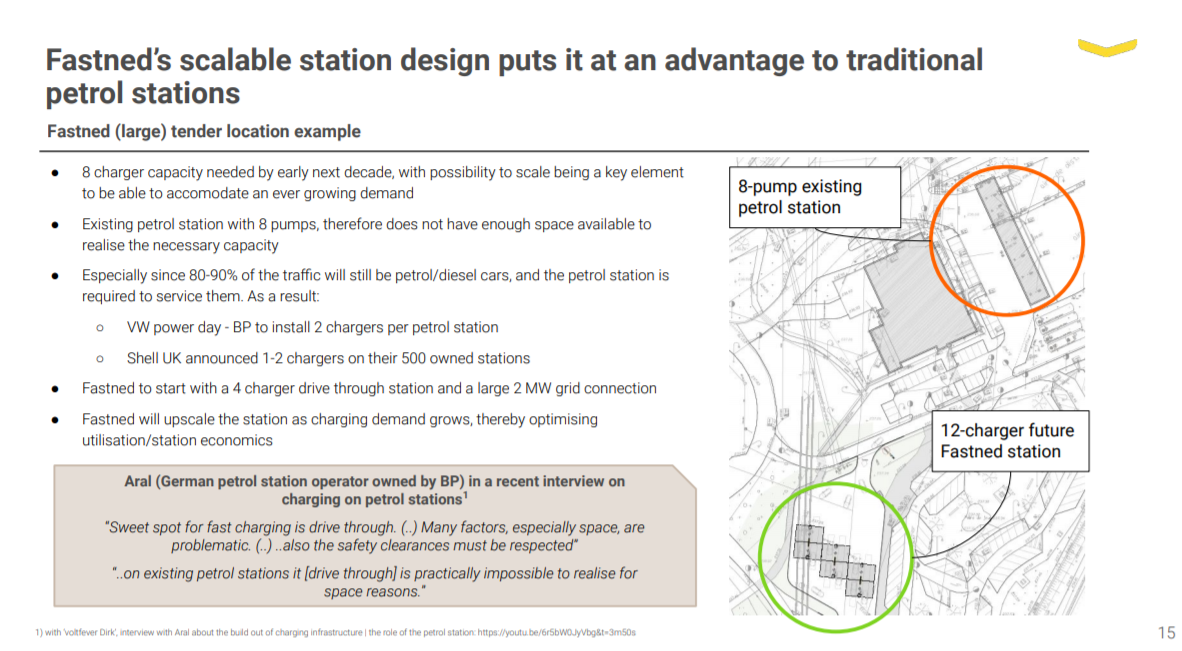Screen dimensions: 1182x651
Task: Click bullet 'Especially since 80-90% of the traffic'
Action: coord(375,286)
